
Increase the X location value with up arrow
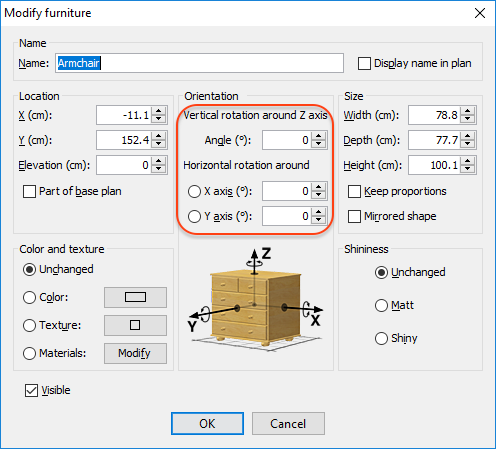click(159, 111)
